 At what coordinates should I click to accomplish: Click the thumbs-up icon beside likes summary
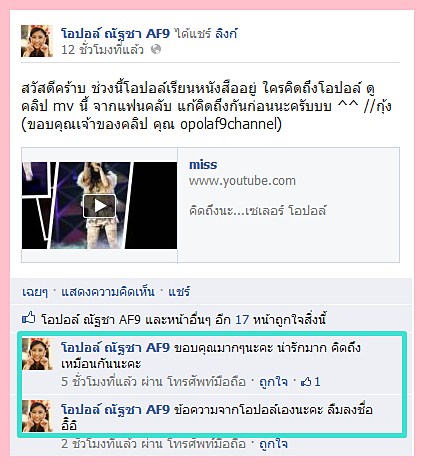29,318
